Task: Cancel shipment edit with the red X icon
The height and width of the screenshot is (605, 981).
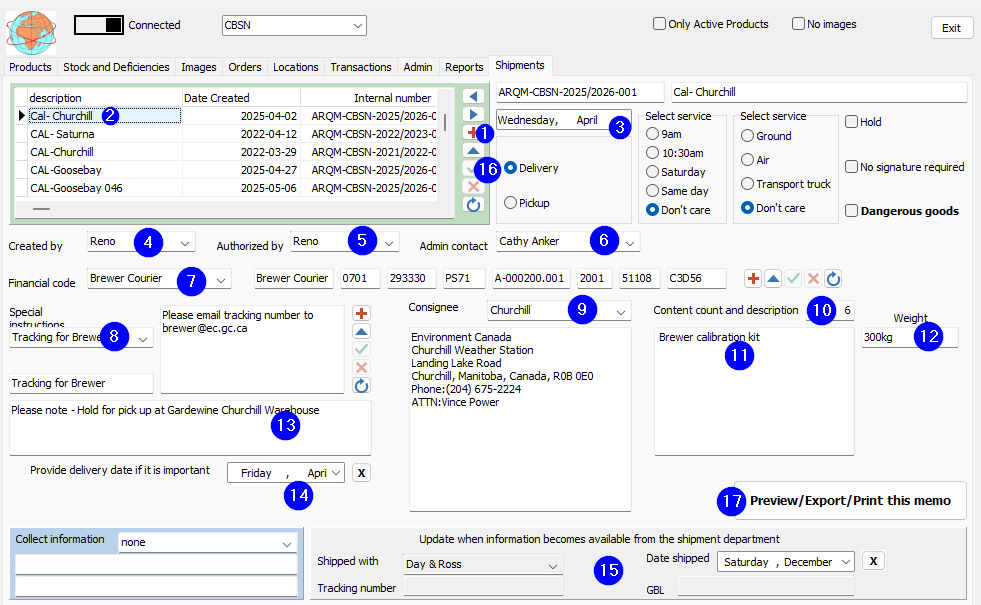Action: click(x=473, y=186)
